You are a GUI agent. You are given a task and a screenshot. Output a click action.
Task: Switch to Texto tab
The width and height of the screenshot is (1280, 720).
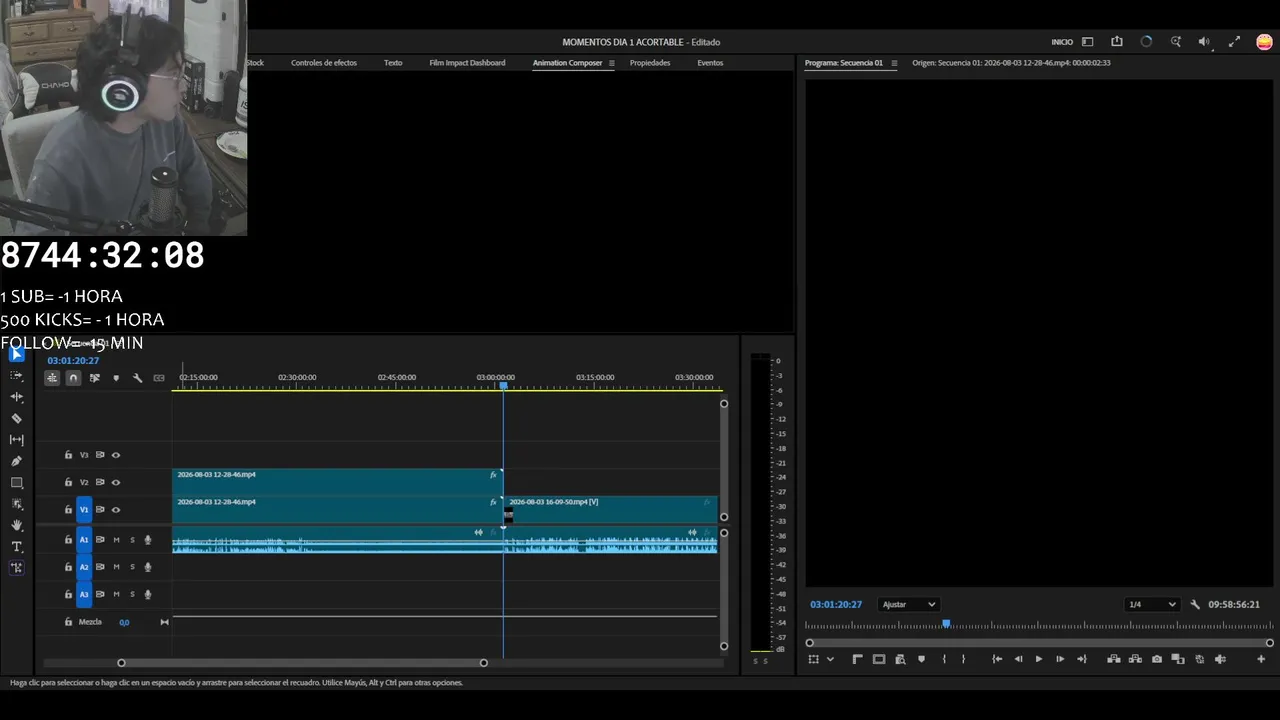[393, 63]
